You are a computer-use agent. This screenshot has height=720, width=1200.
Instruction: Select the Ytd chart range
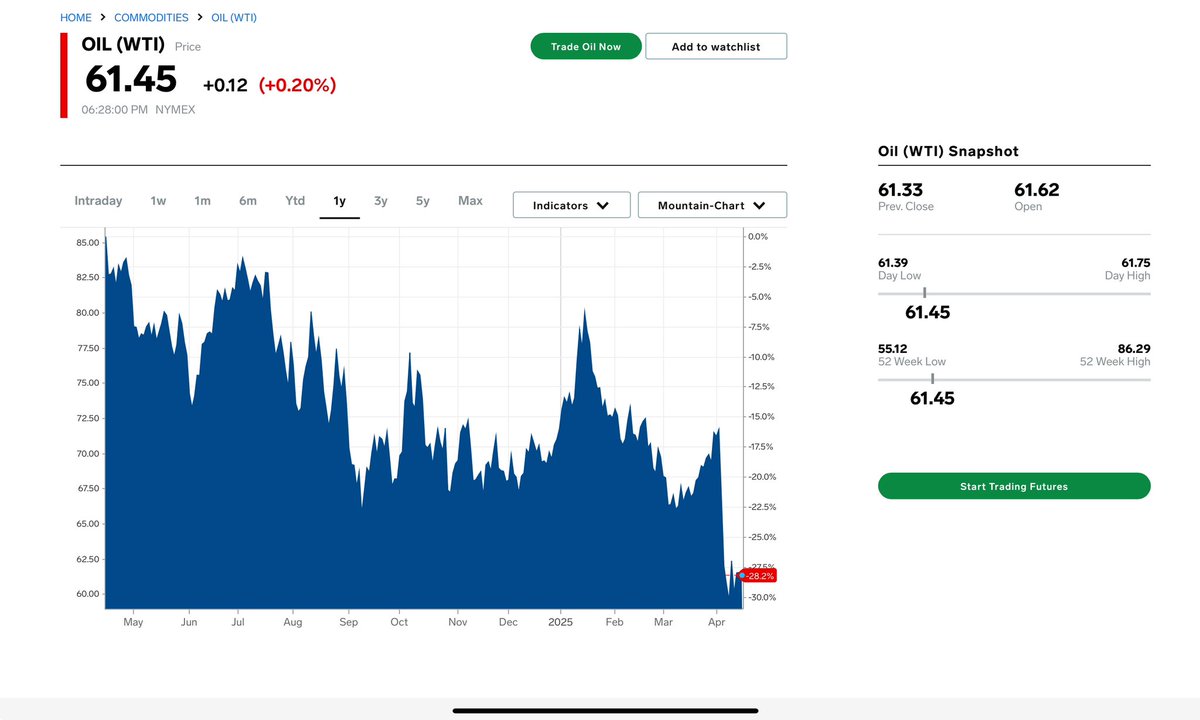(x=295, y=201)
